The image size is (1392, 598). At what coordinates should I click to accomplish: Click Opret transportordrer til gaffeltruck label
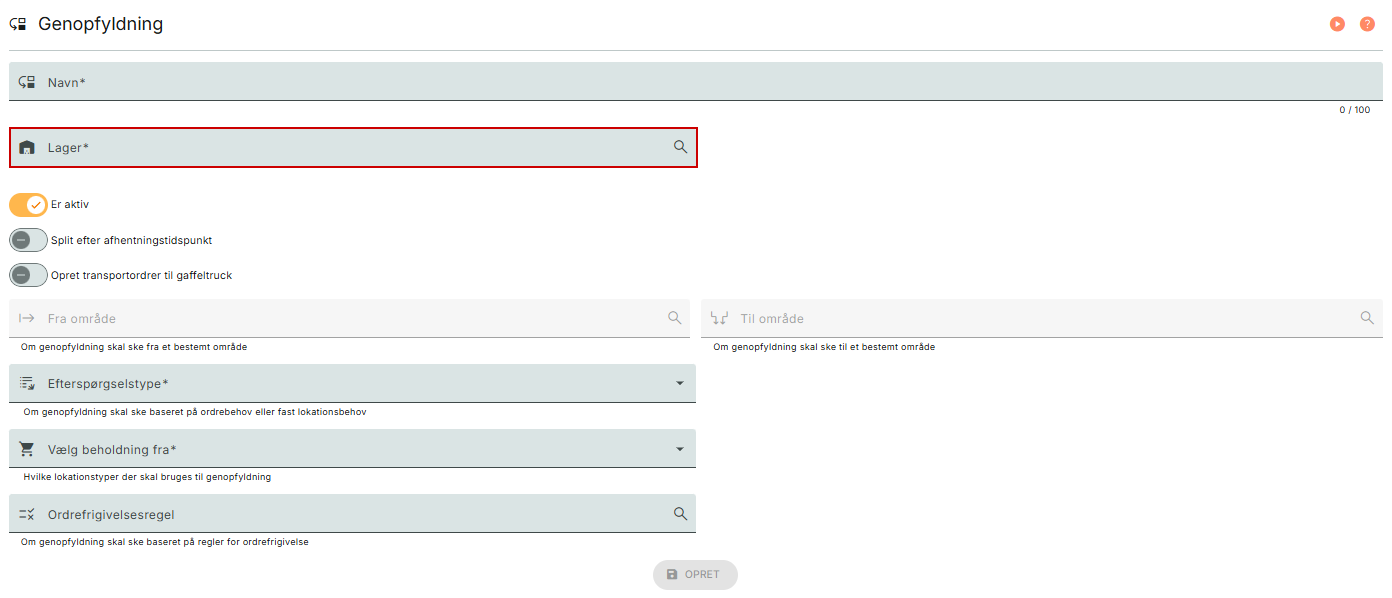(x=141, y=275)
